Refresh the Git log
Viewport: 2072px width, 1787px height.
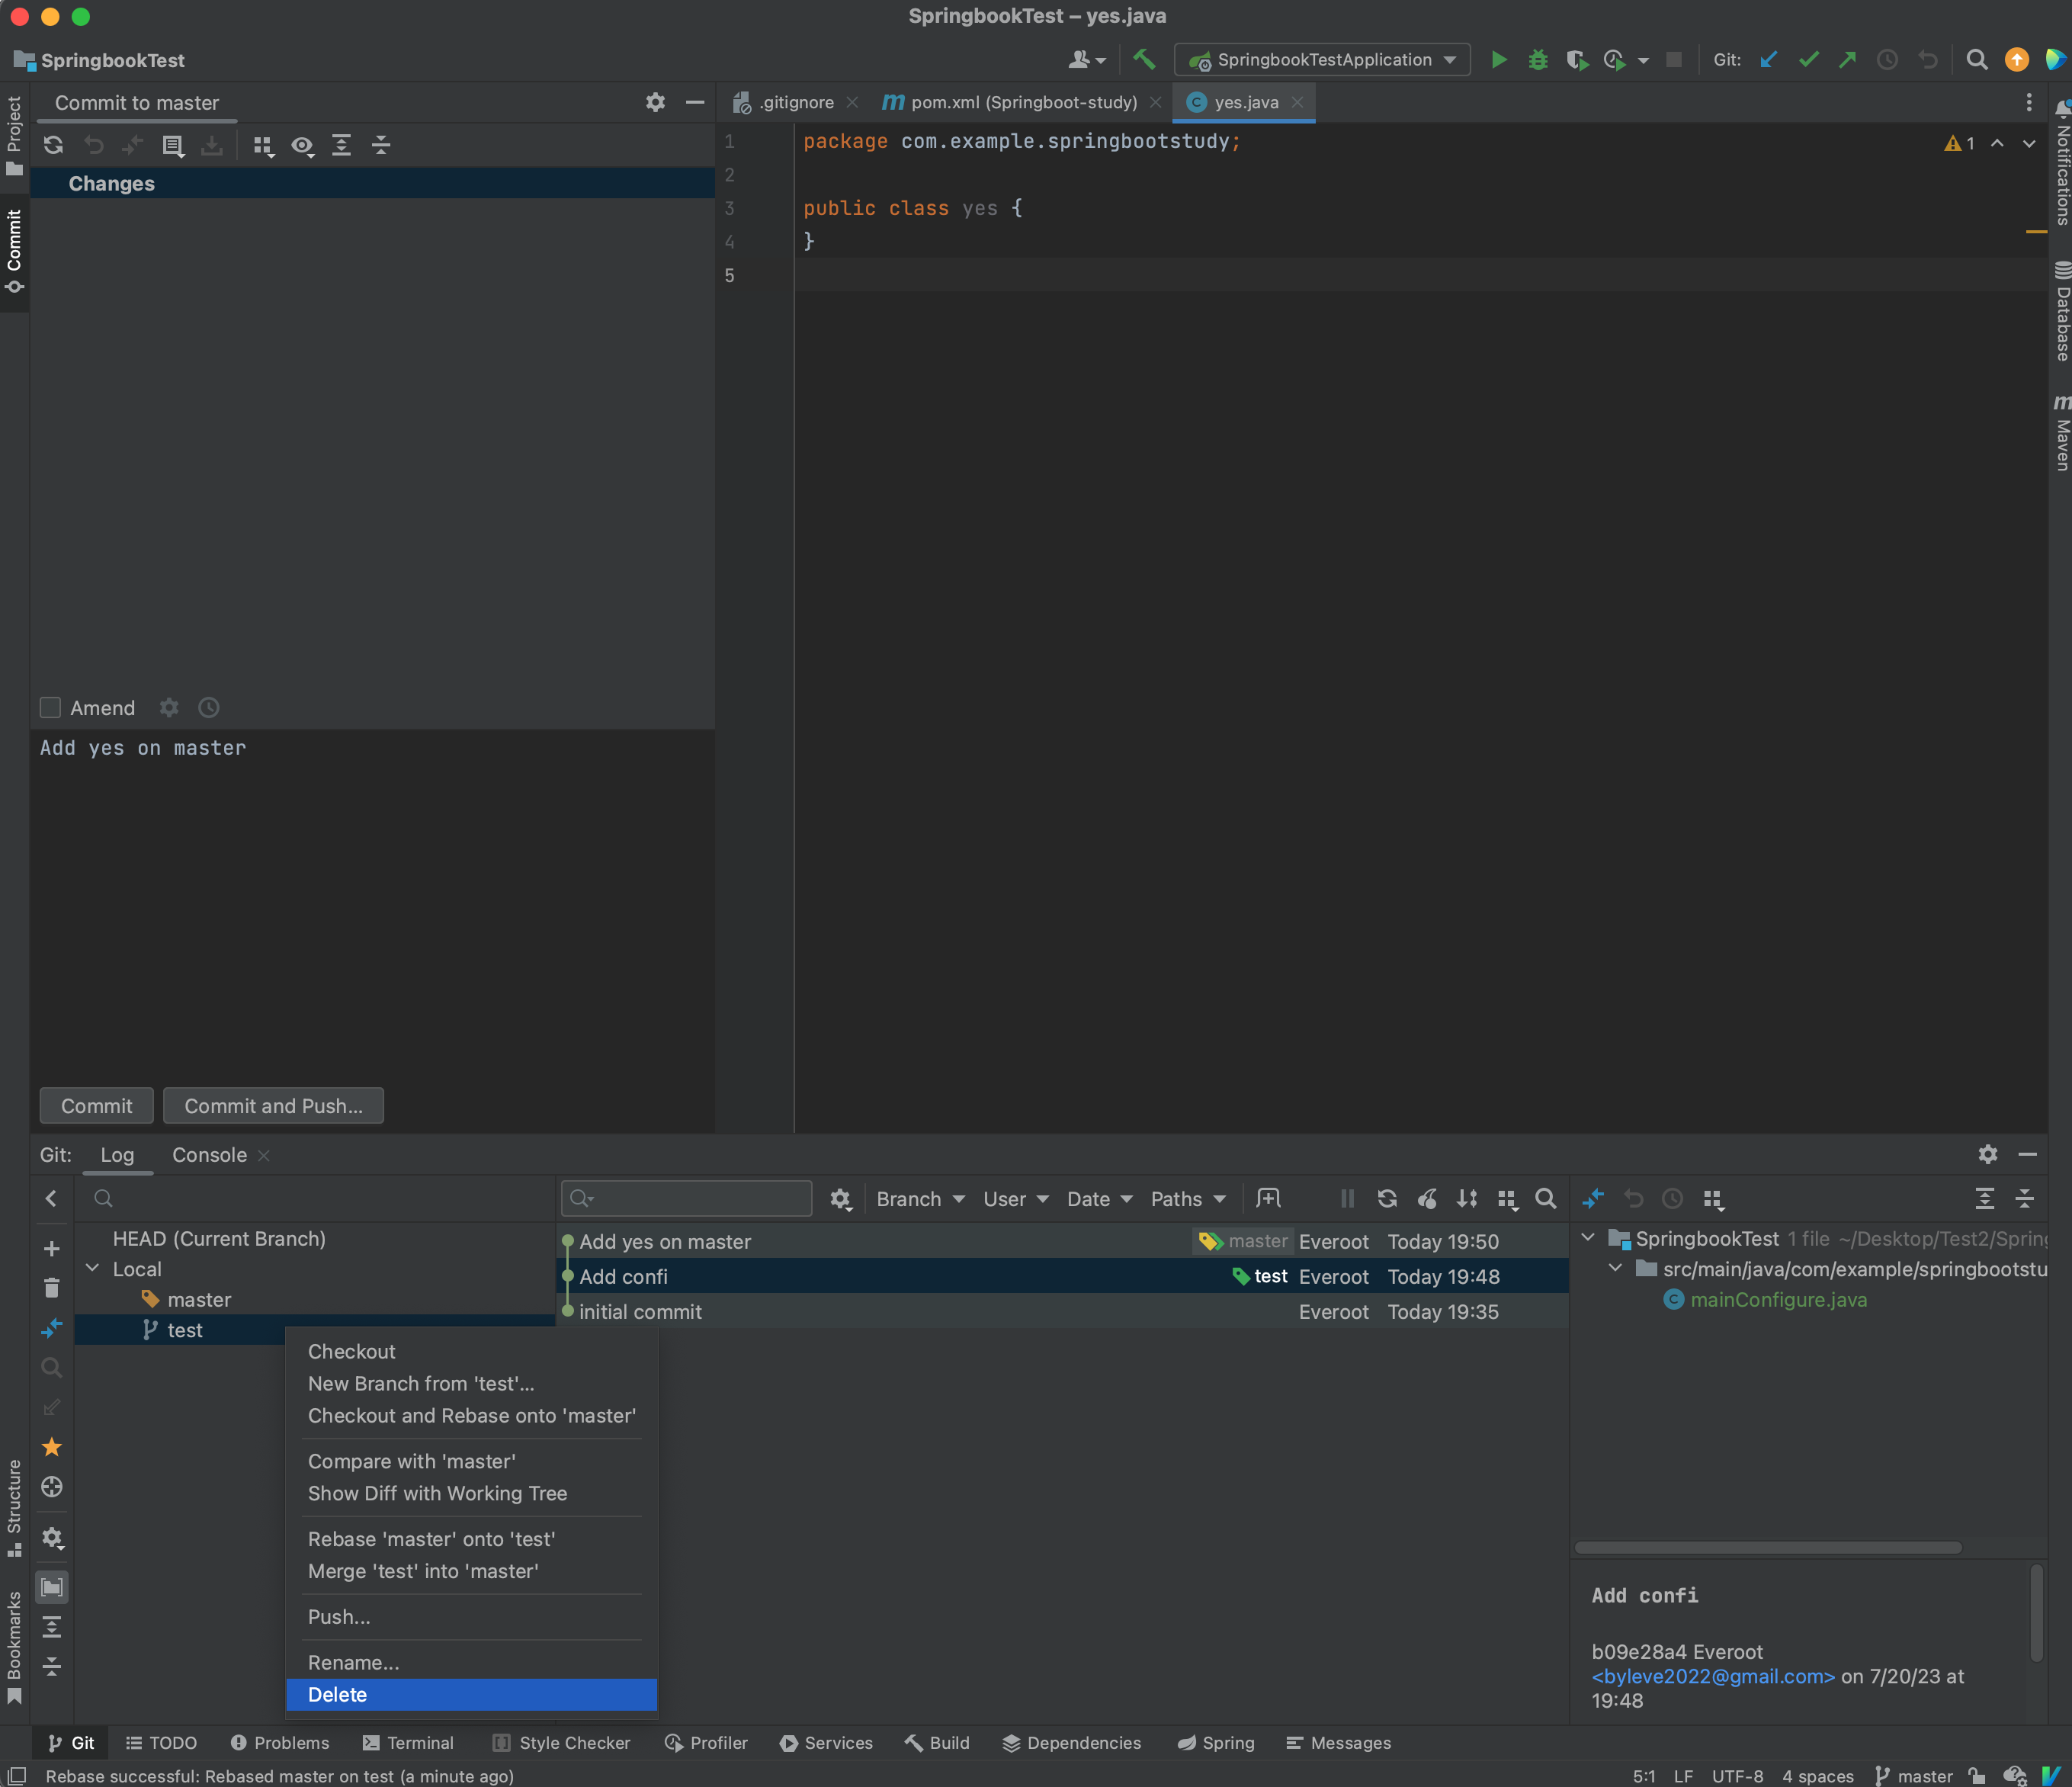tap(1387, 1198)
